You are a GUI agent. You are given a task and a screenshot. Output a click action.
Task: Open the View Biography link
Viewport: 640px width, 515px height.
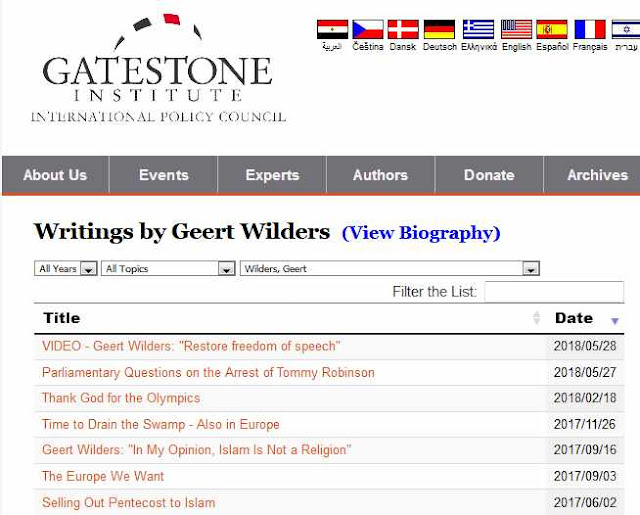421,233
